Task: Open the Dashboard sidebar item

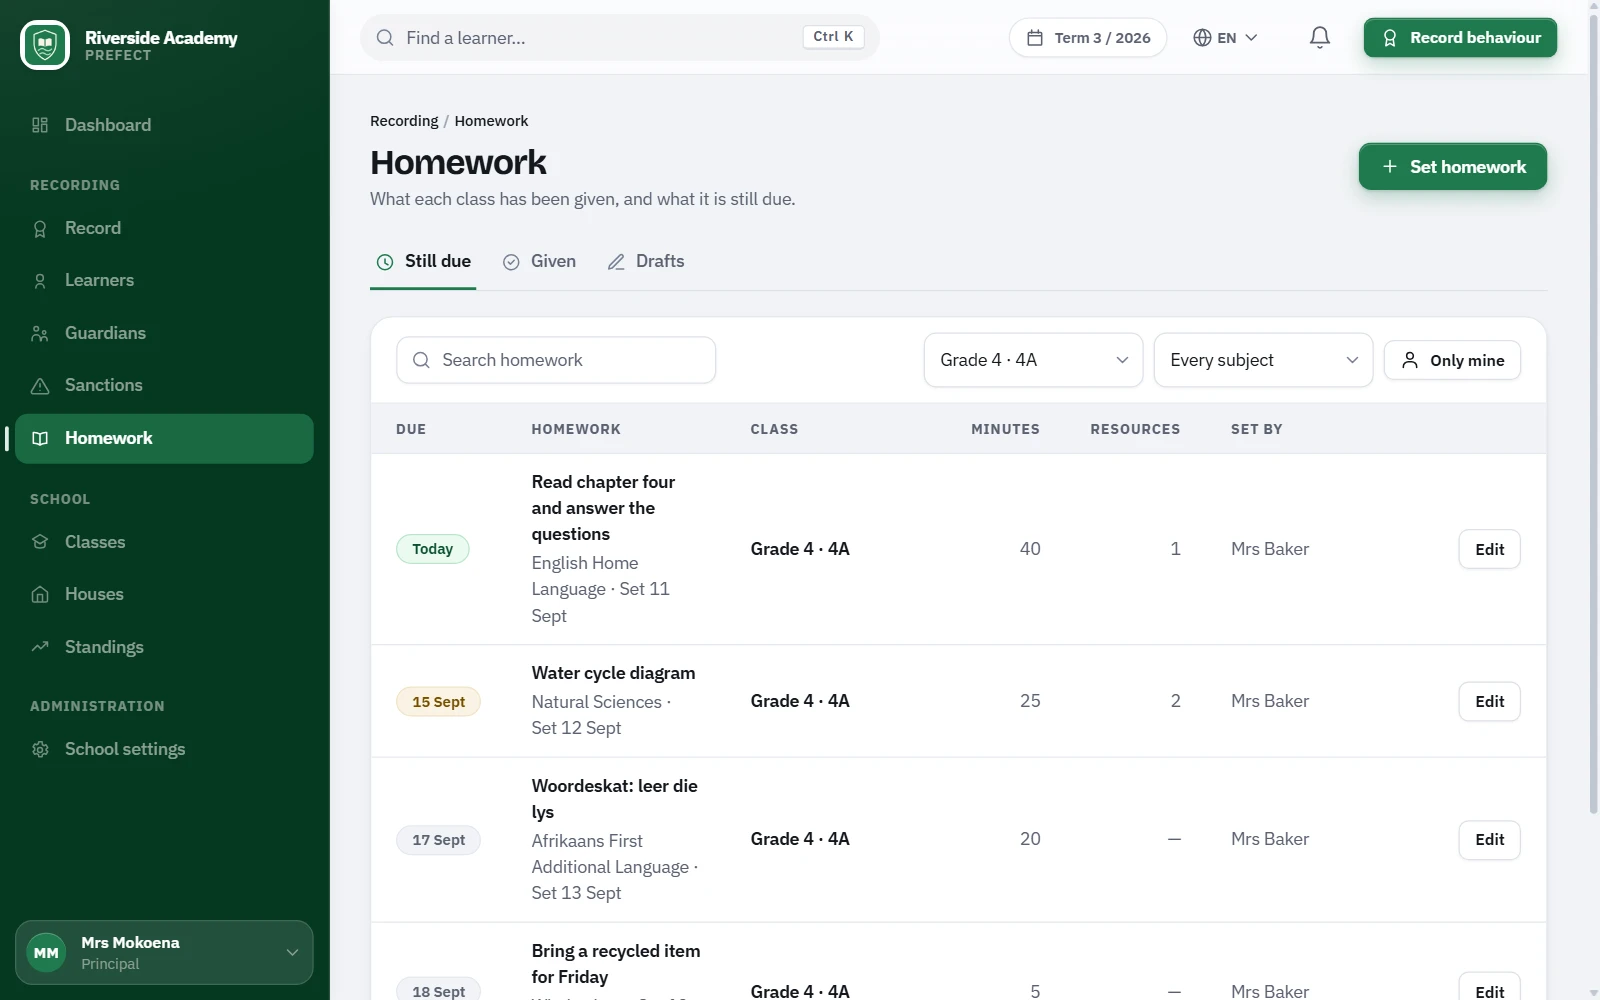Action: [164, 125]
